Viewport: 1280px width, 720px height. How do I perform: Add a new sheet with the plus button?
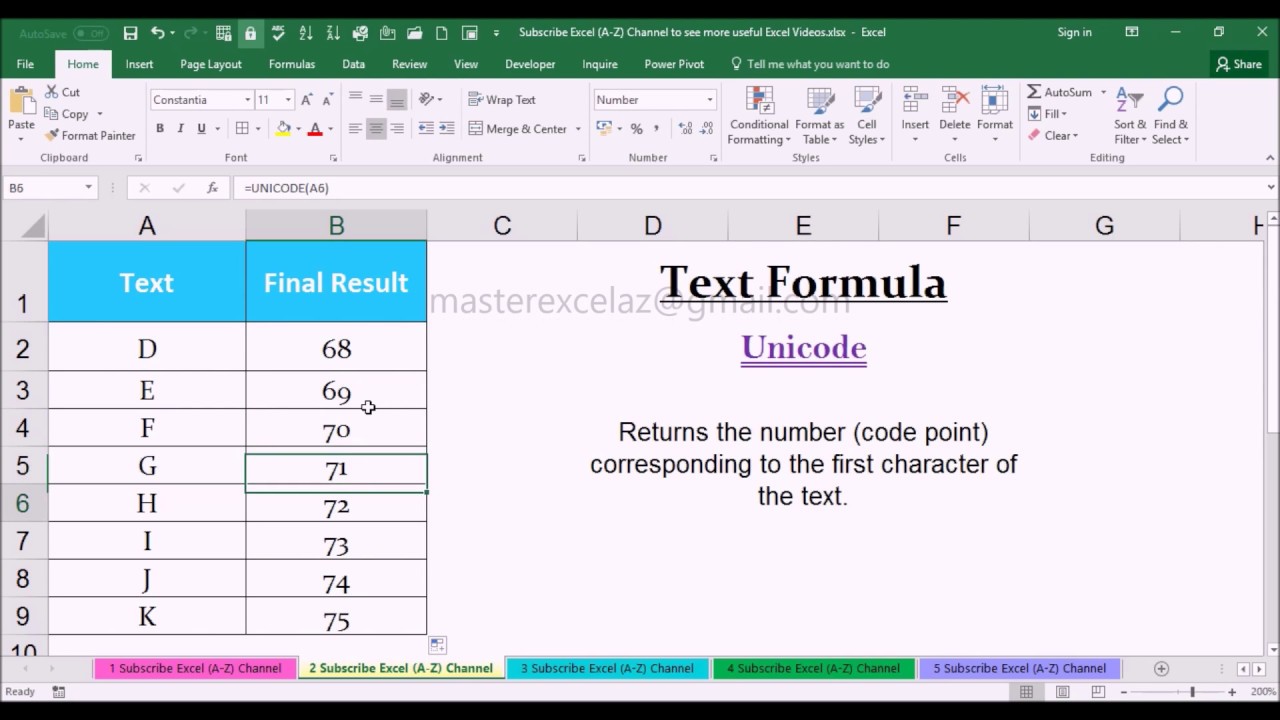tap(1161, 668)
